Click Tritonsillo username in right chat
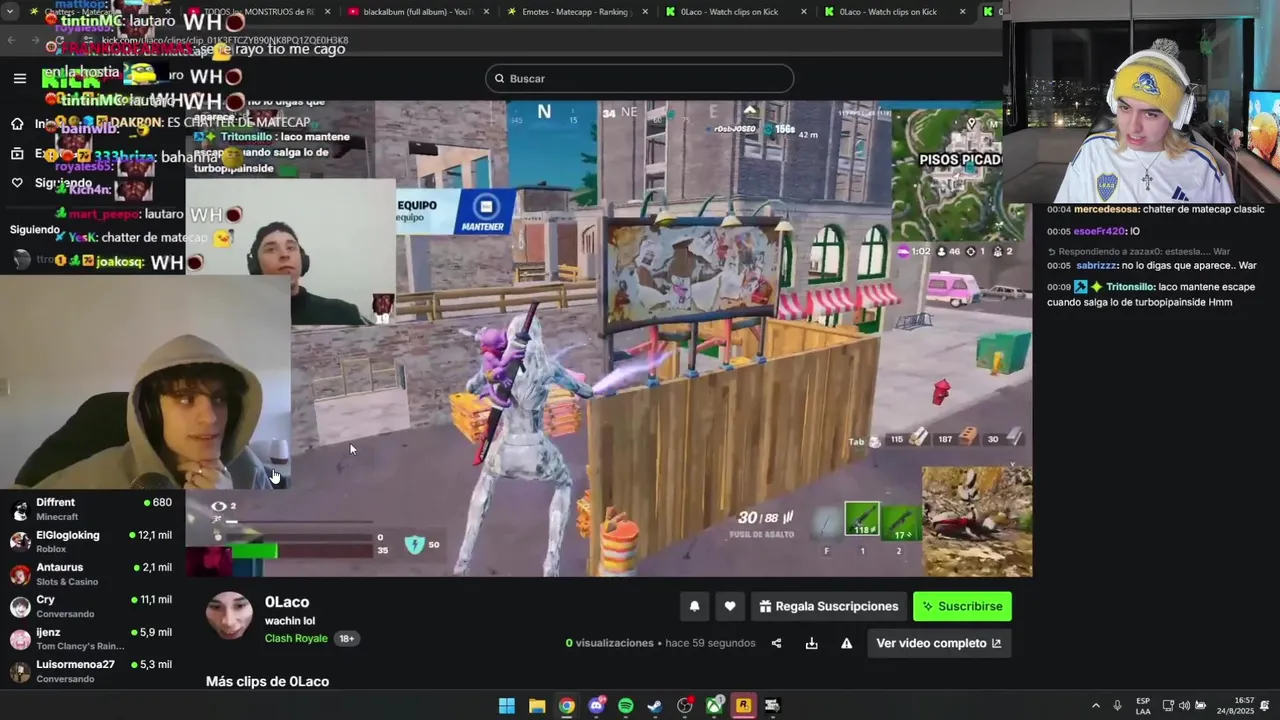 1130,287
